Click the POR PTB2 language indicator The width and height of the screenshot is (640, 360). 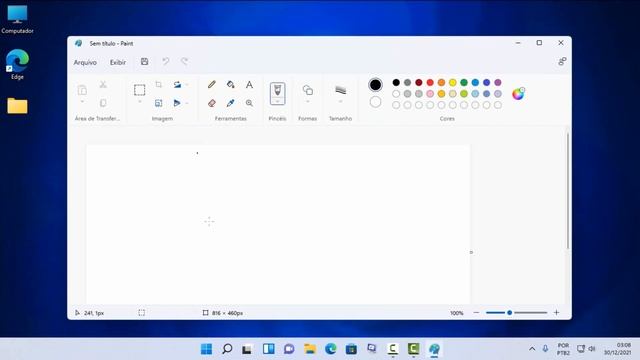pyautogui.click(x=563, y=349)
